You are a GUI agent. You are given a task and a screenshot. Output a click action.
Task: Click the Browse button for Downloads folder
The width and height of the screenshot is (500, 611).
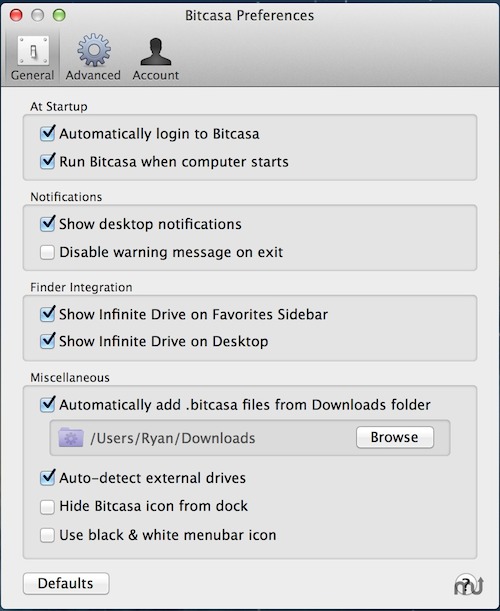395,437
